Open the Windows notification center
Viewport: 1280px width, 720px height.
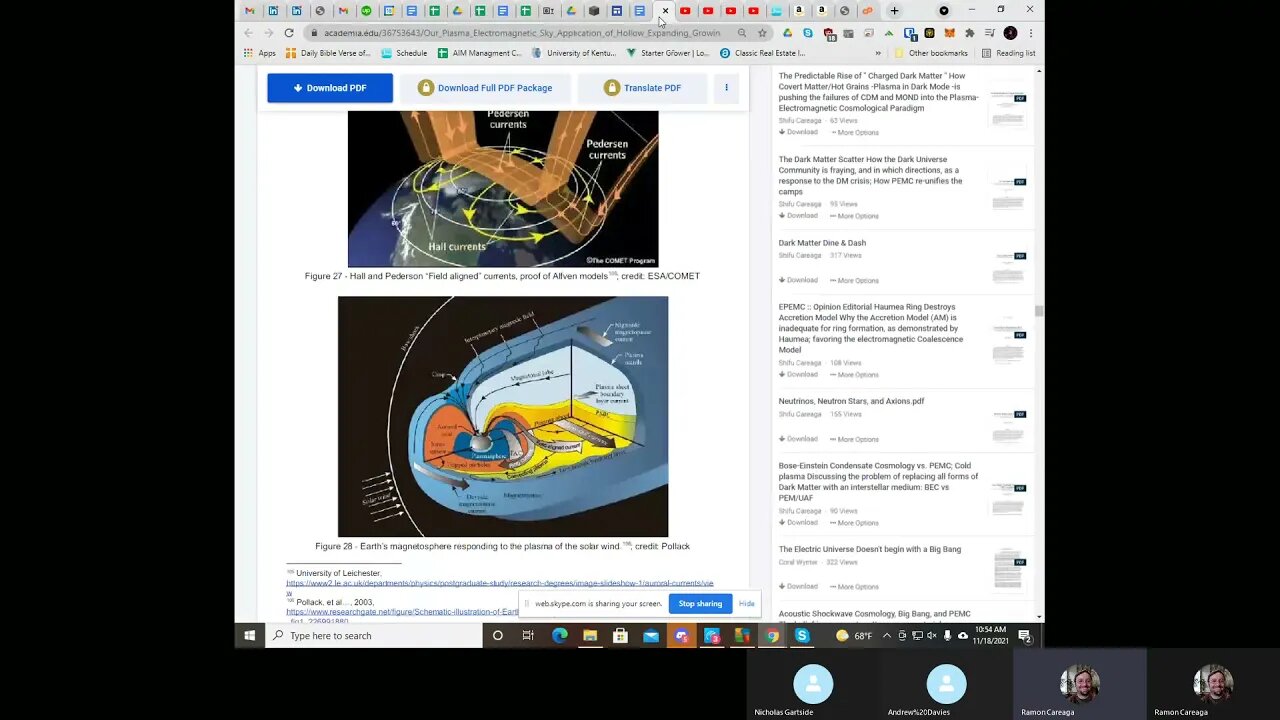[1025, 635]
